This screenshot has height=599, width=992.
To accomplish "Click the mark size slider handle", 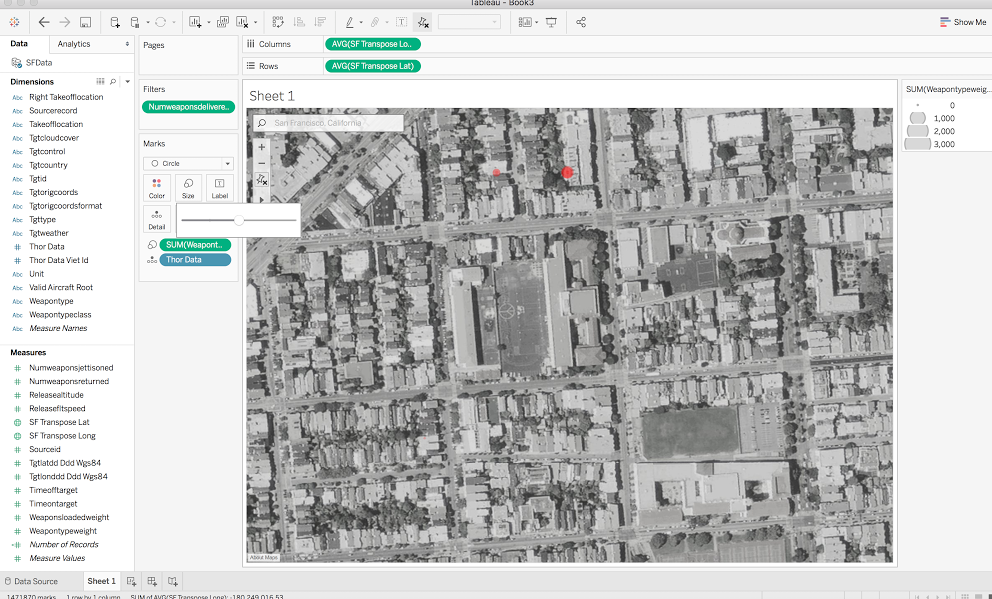I will [239, 220].
